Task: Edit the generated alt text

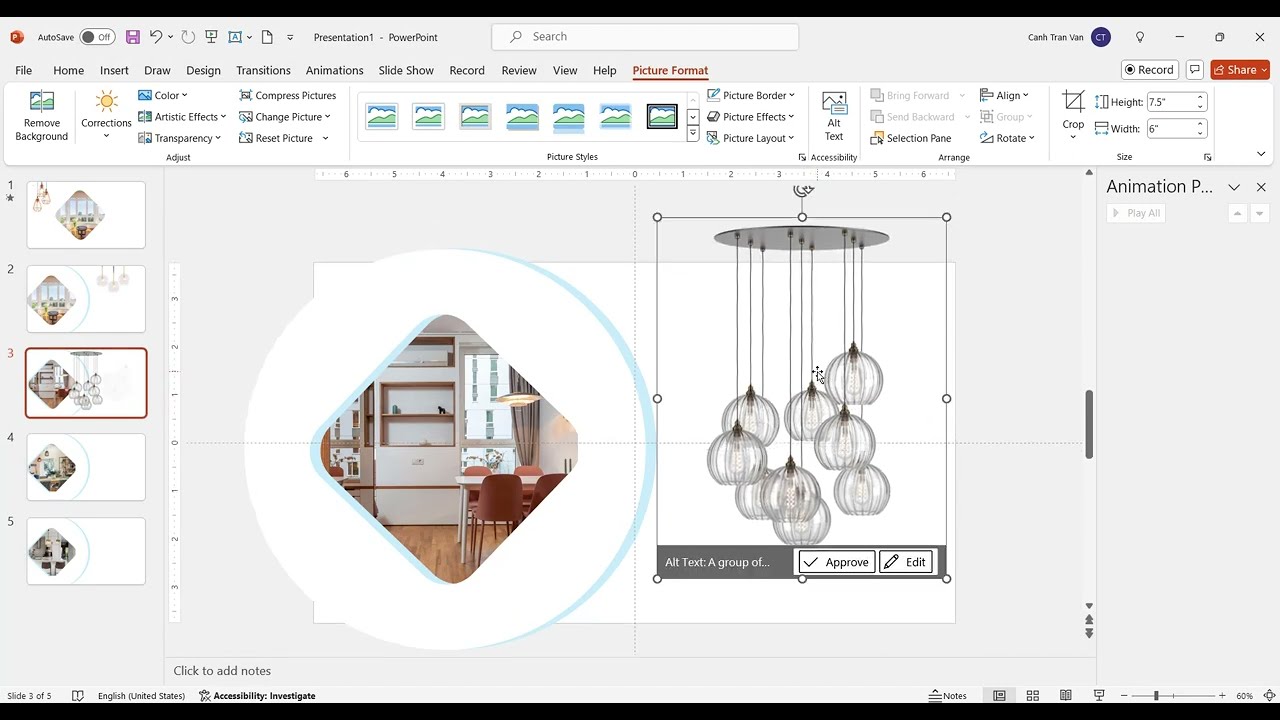Action: tap(906, 562)
